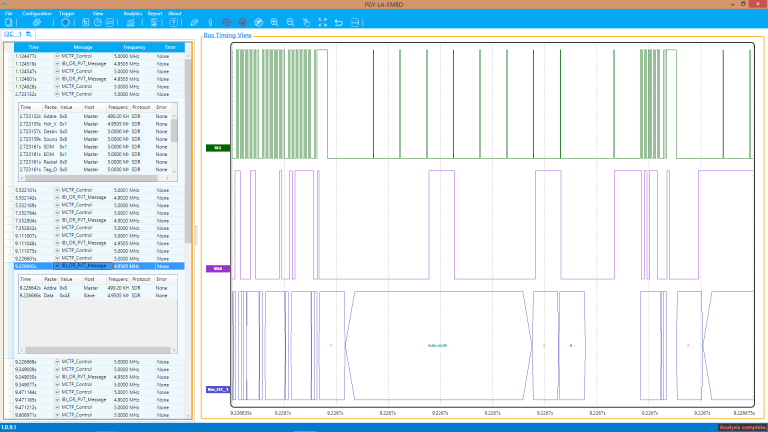Screen dimensions: 768x432
Task: Click the analytics chart toolbar icon
Action: click(x=130, y=23)
